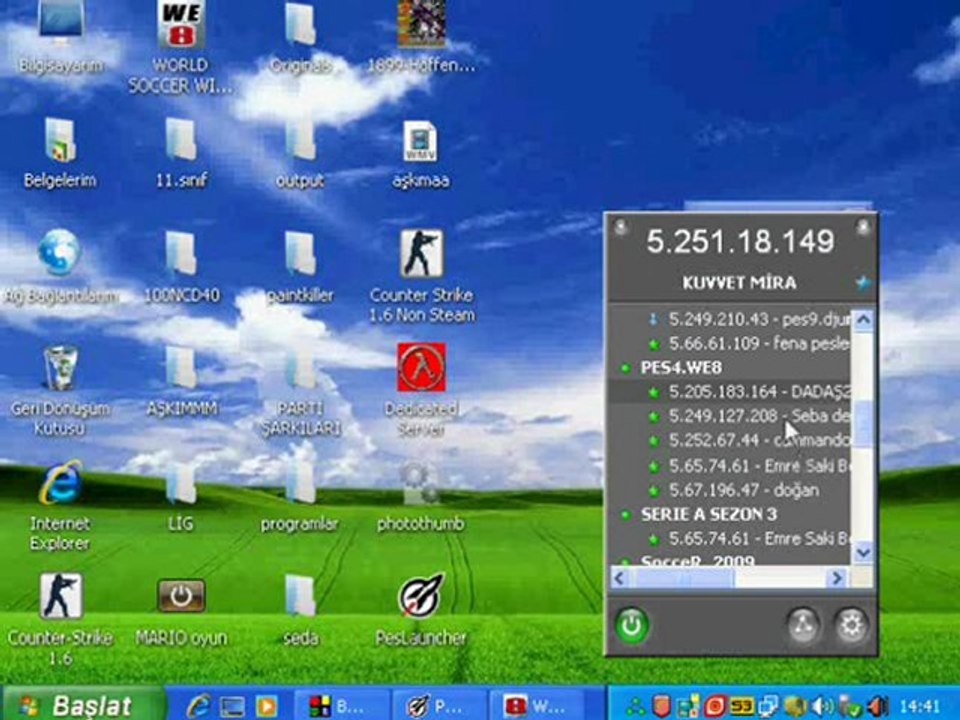Select the aşkmaa WMV video file
Viewport: 960px width, 720px height.
pos(421,153)
